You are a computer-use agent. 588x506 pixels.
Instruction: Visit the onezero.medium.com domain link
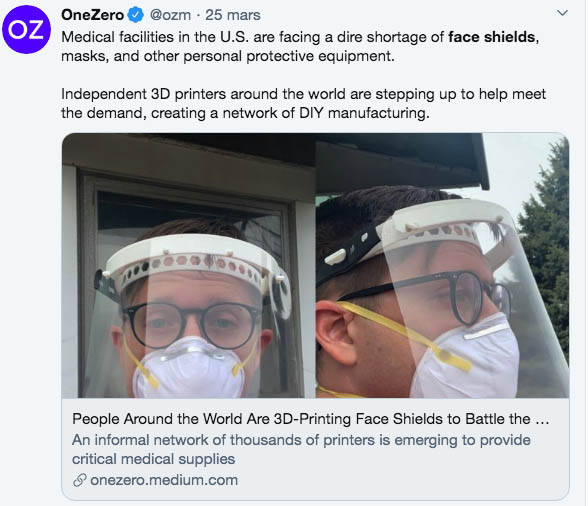pos(164,480)
